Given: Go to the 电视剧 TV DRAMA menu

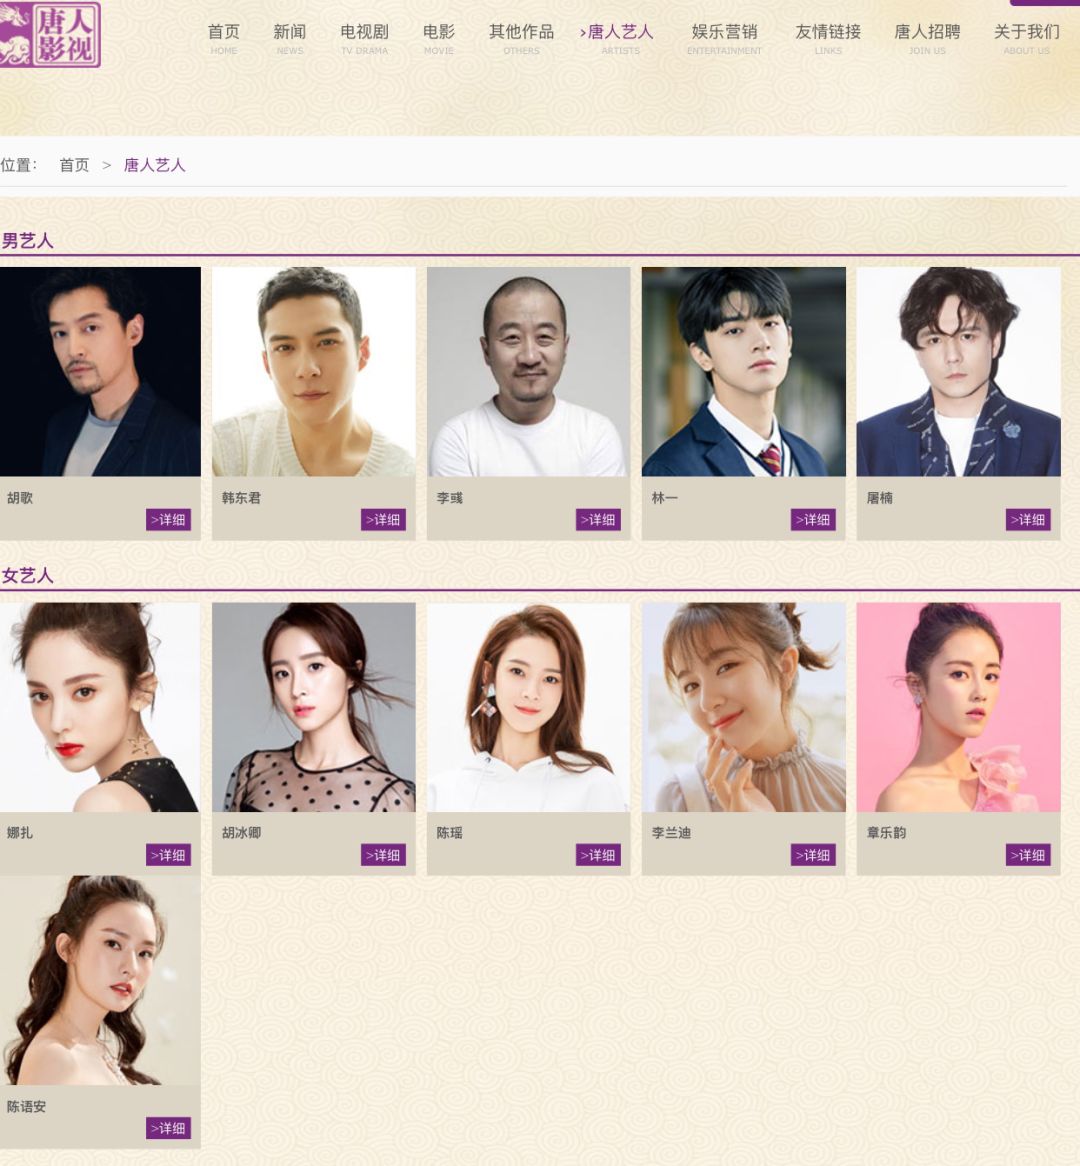Looking at the screenshot, I should pos(364,39).
